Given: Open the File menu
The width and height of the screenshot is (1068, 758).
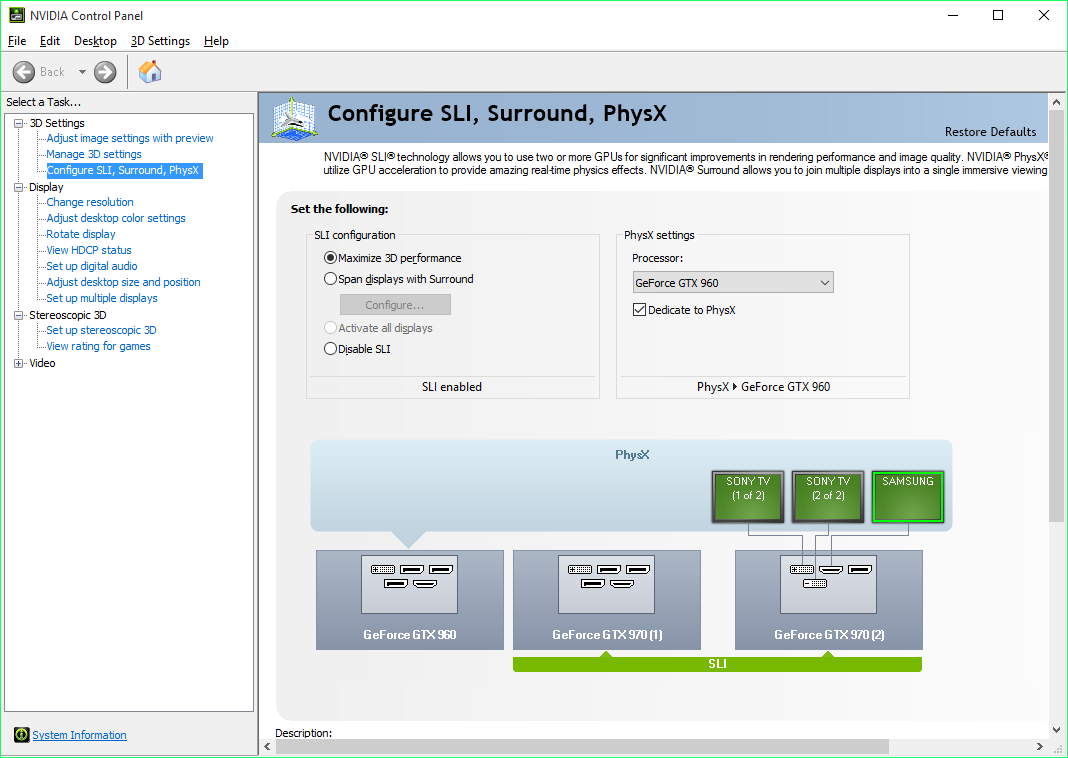Looking at the screenshot, I should [17, 41].
